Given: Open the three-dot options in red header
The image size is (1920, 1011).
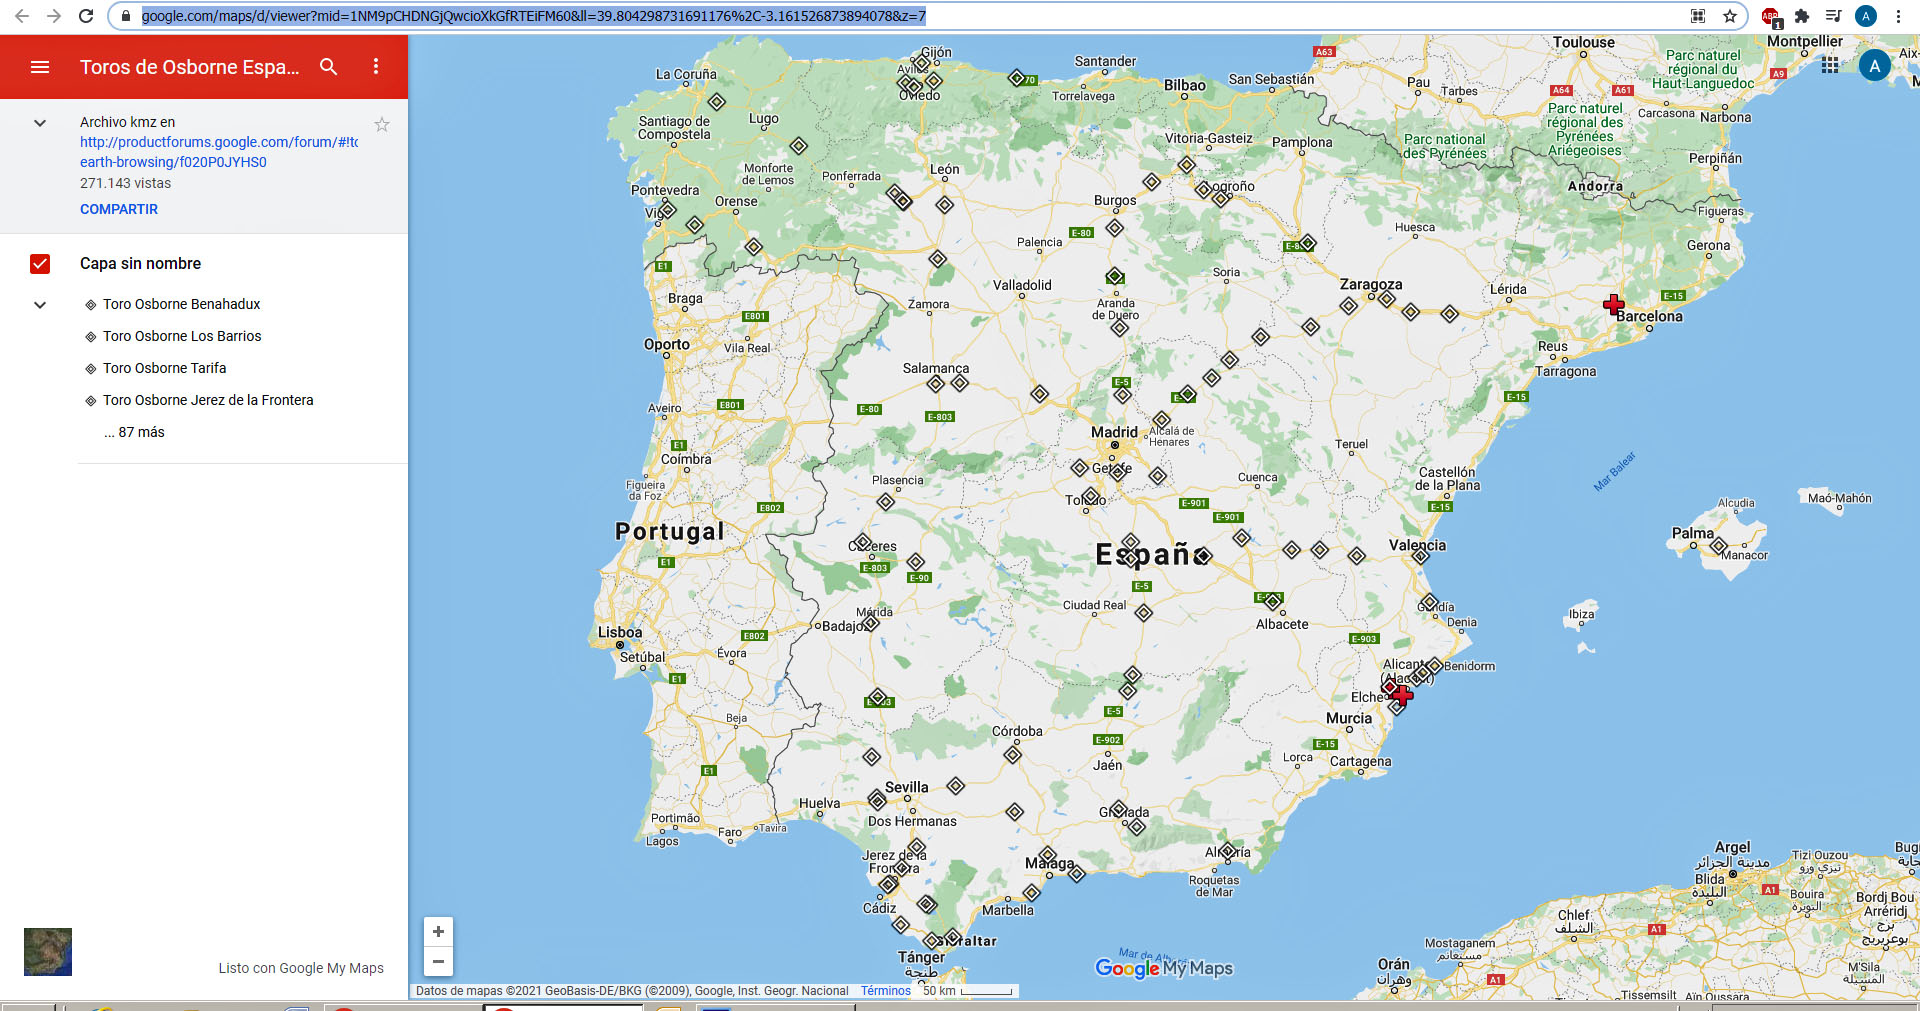Looking at the screenshot, I should (376, 66).
